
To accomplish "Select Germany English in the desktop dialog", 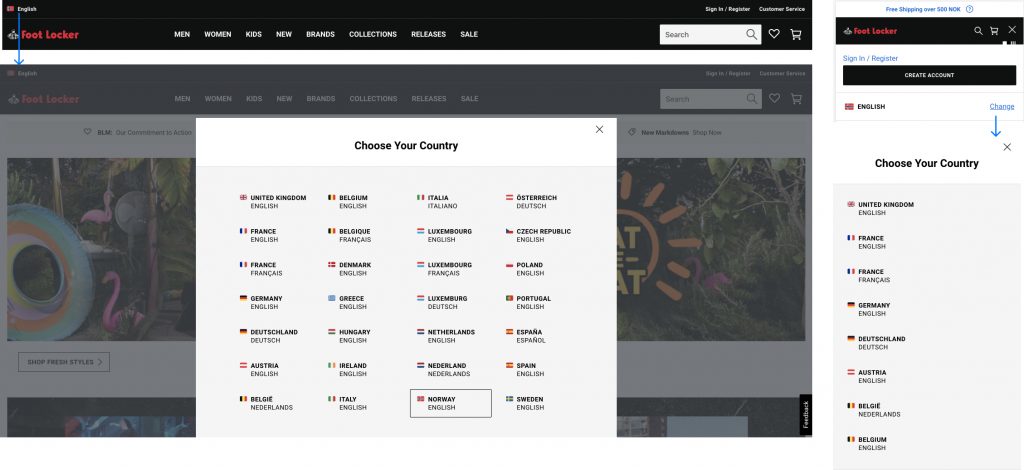I will pos(261,302).
